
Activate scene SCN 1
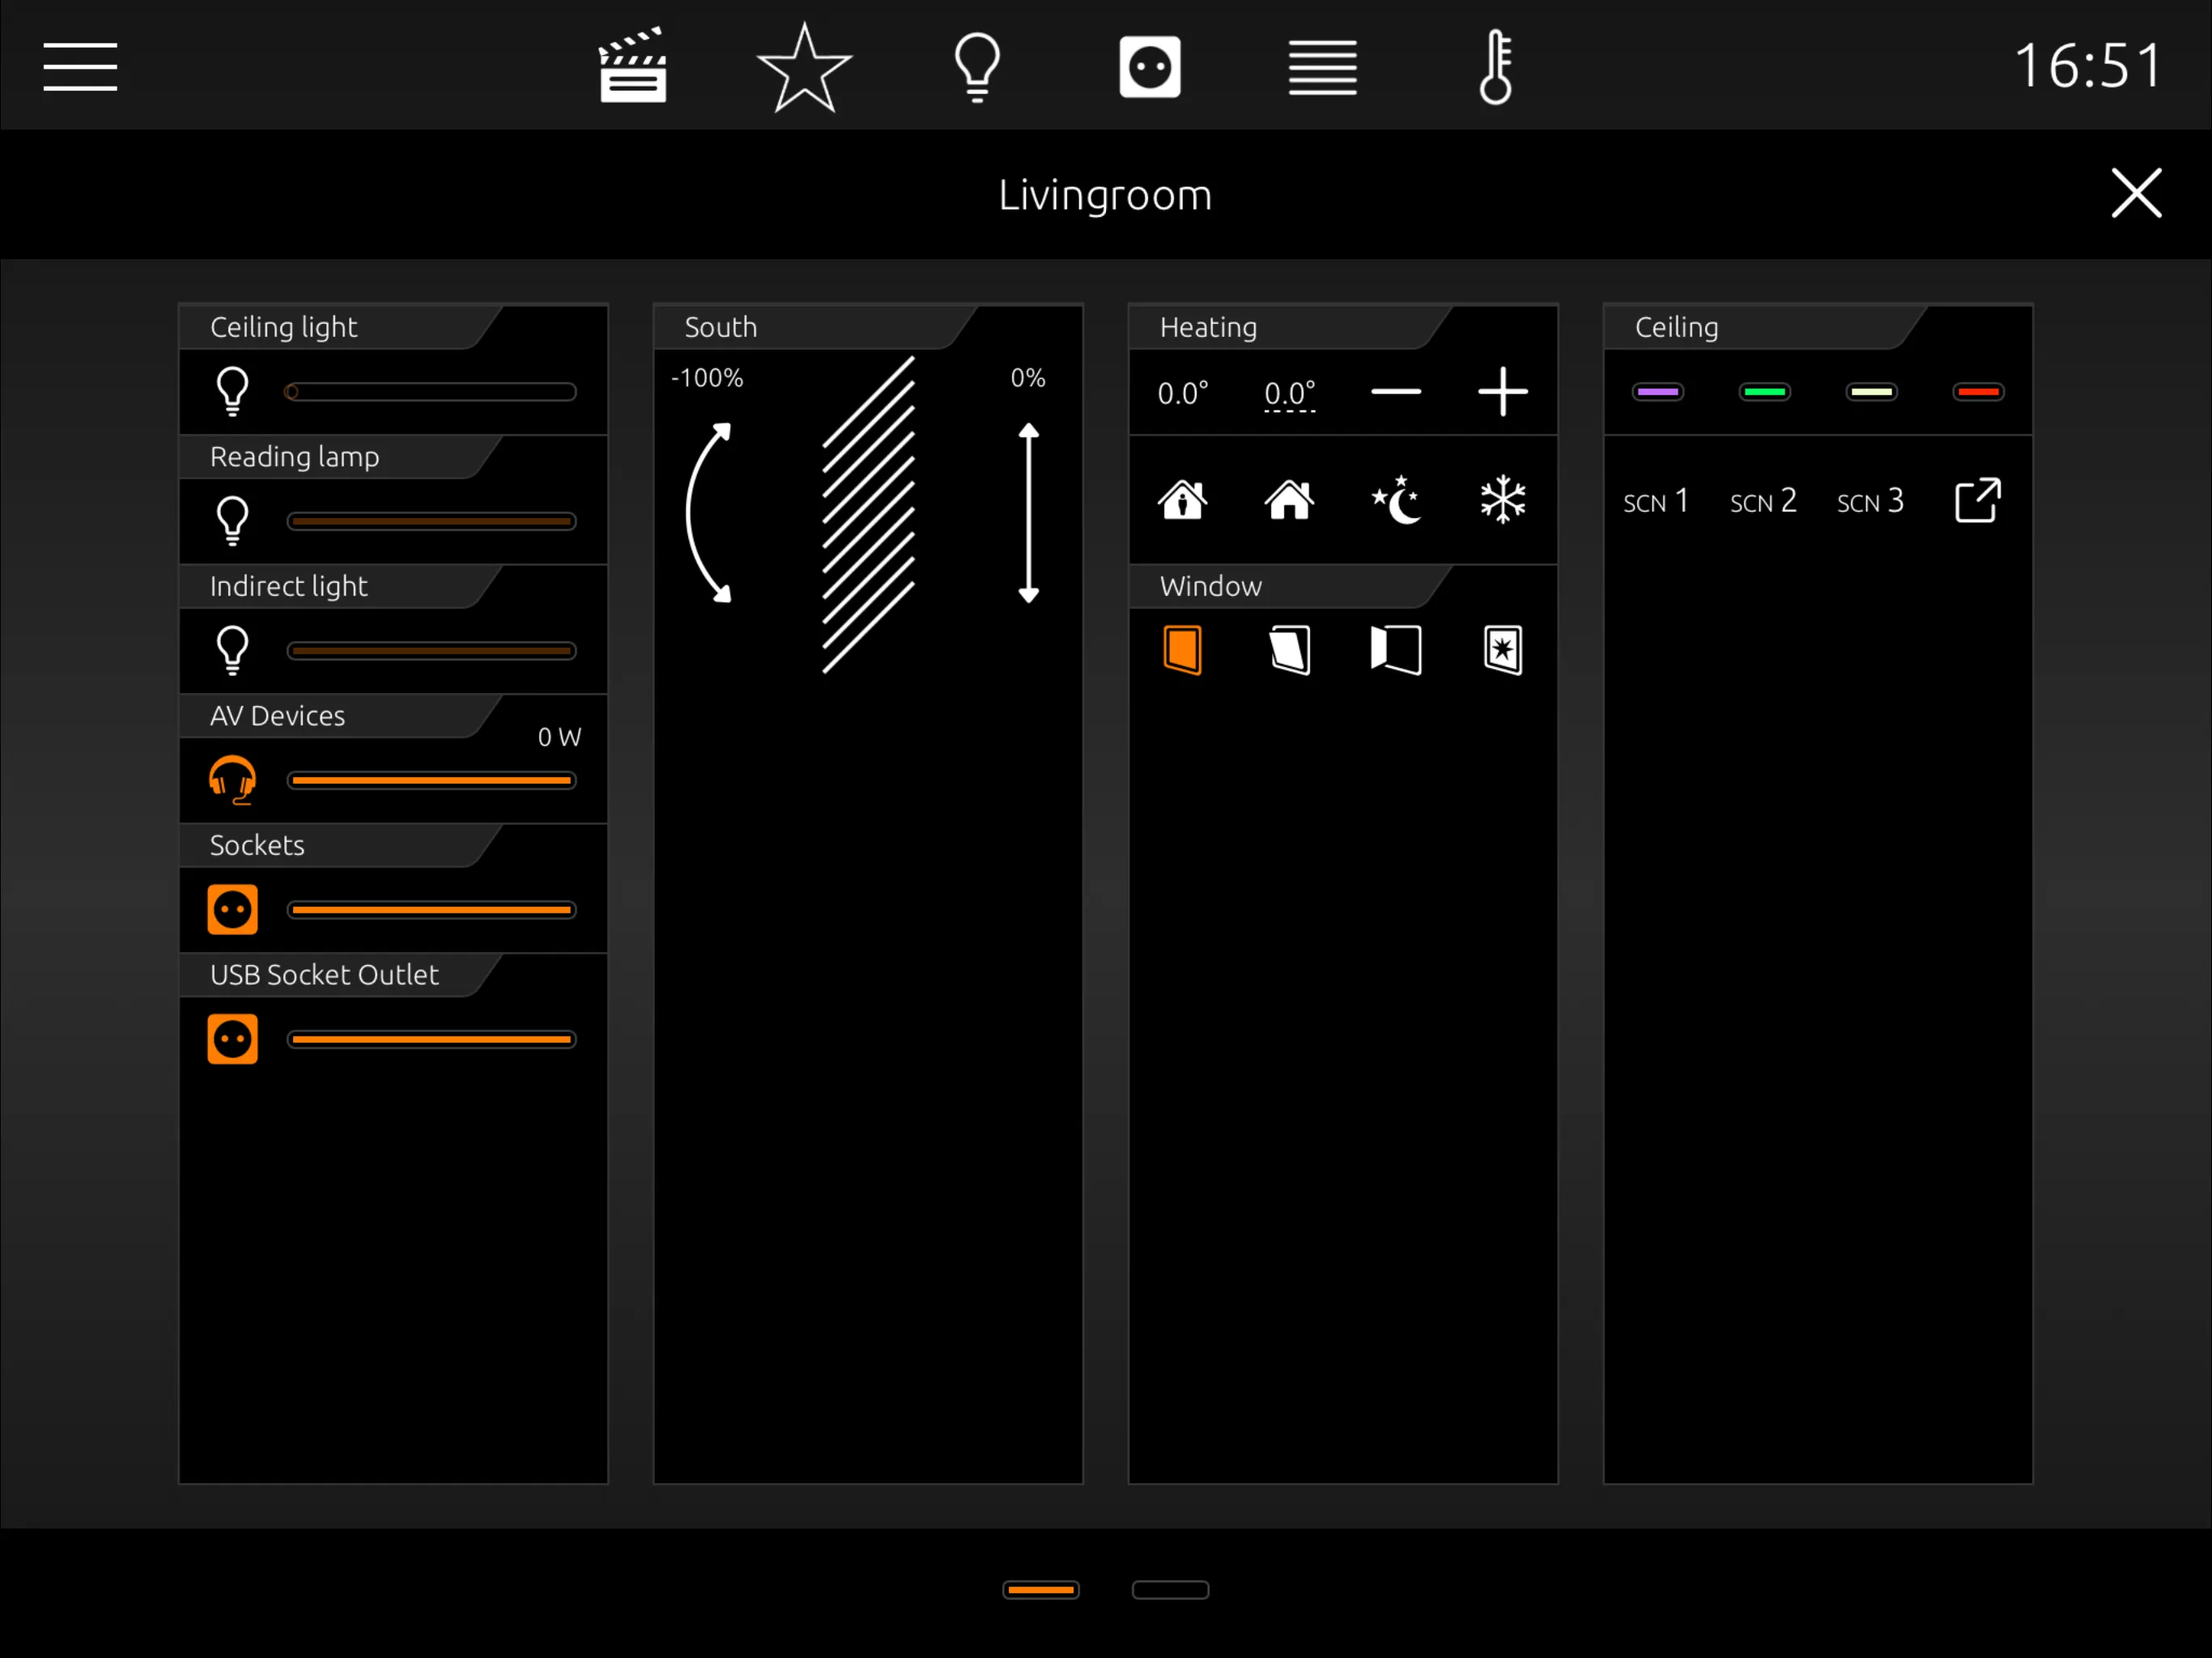[1657, 501]
